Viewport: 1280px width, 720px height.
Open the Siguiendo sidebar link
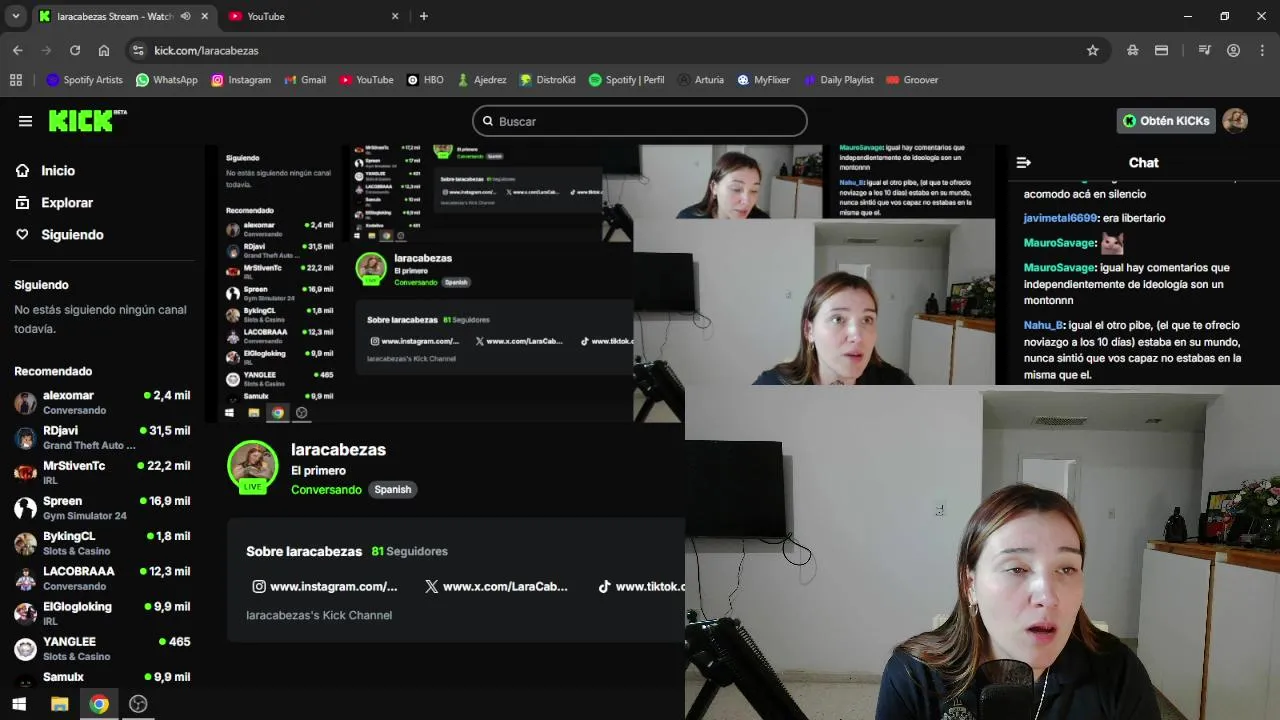(72, 235)
